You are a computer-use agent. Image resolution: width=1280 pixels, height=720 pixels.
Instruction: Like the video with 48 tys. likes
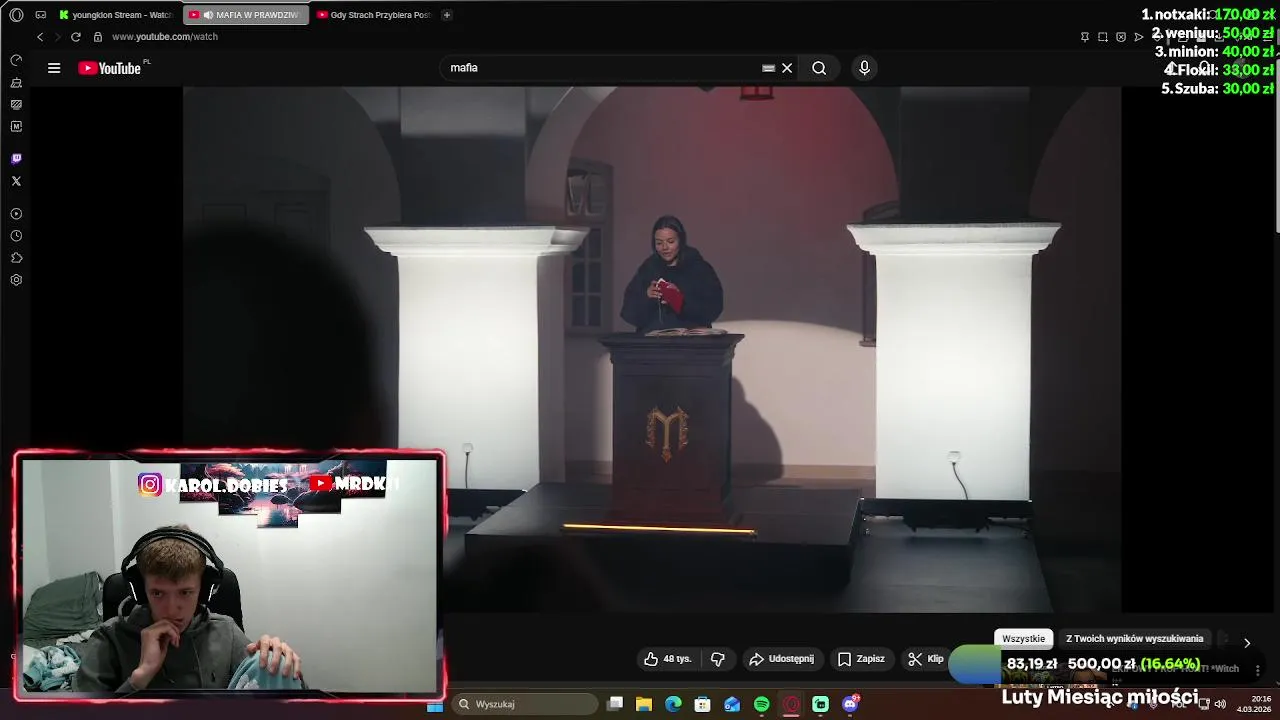pos(668,659)
